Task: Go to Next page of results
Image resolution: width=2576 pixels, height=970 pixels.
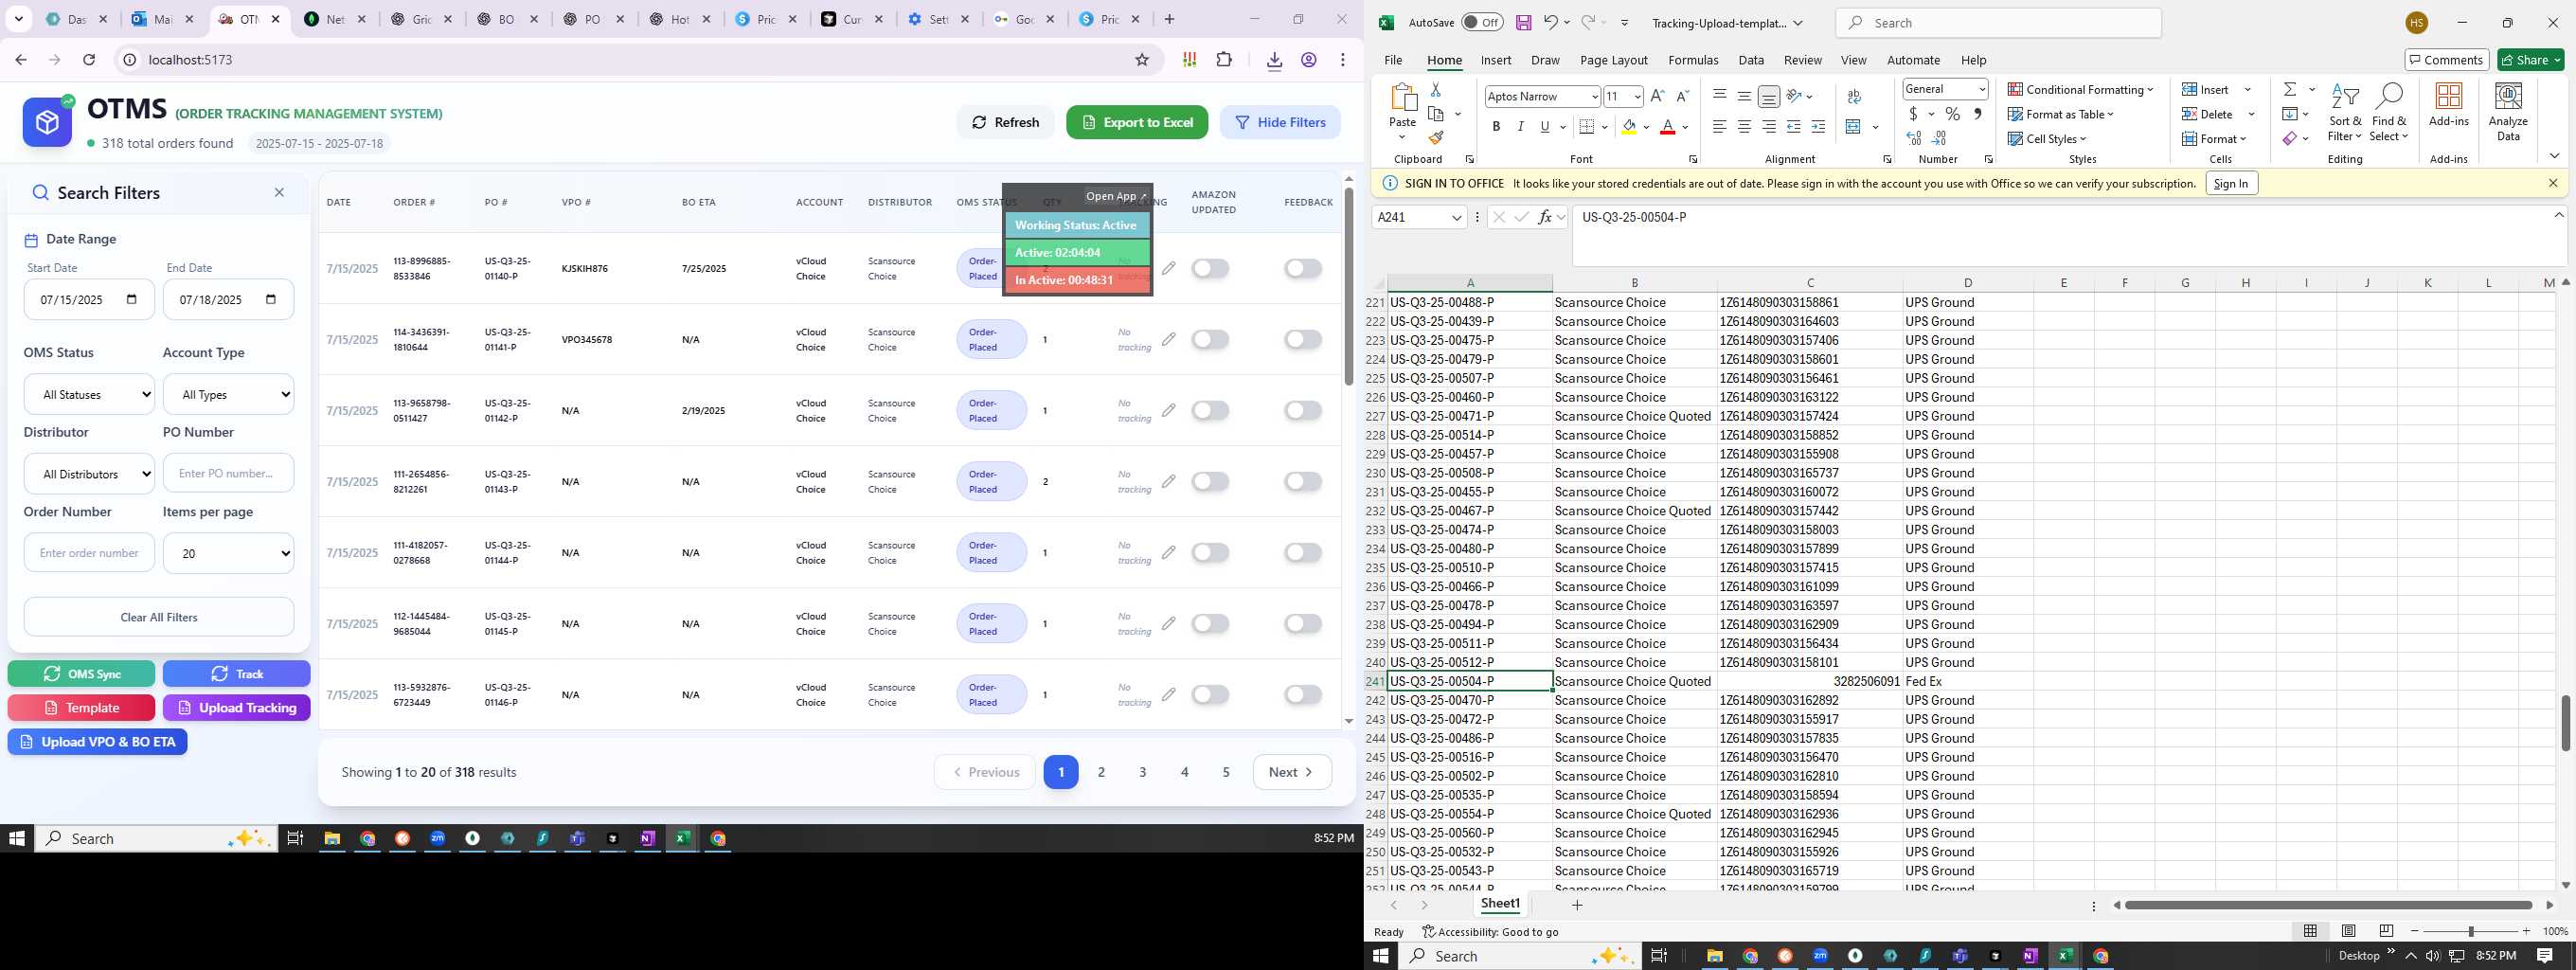Action: click(1292, 772)
